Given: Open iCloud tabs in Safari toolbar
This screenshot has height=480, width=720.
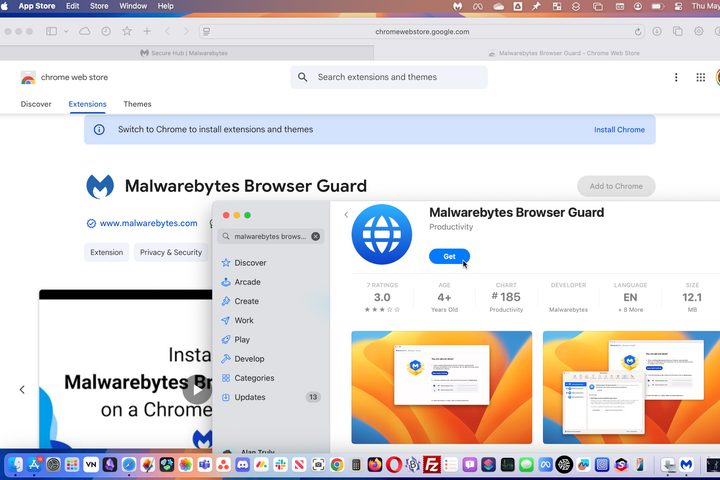Looking at the screenshot, I should (x=84, y=31).
